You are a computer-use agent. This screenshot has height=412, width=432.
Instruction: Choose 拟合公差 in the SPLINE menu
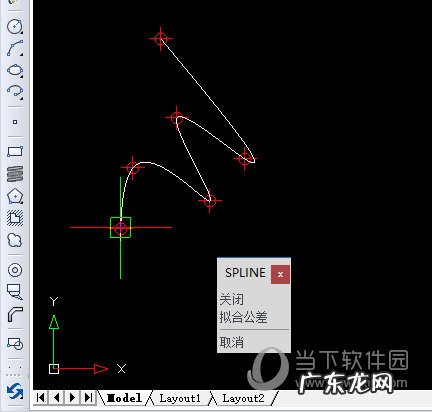click(244, 317)
